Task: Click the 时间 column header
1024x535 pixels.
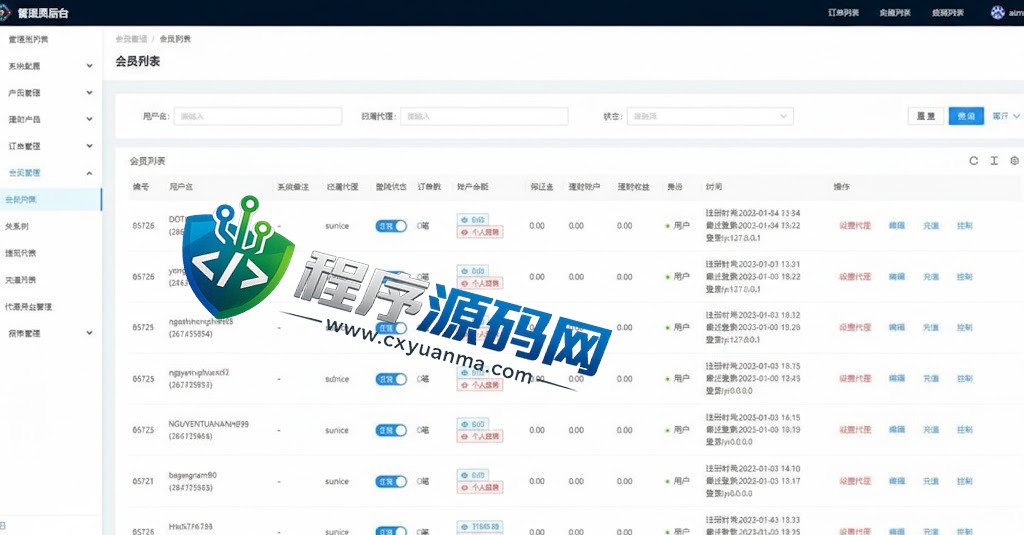Action: (713, 187)
